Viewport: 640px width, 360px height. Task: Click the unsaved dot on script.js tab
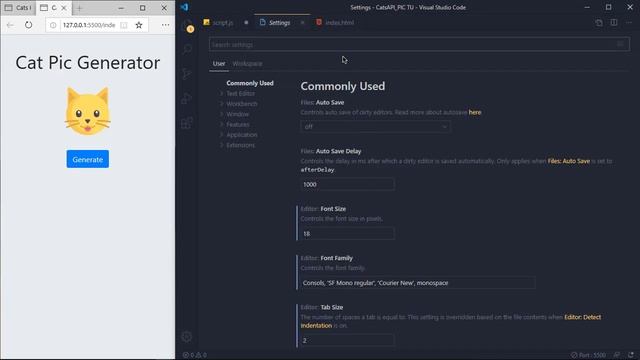point(246,23)
